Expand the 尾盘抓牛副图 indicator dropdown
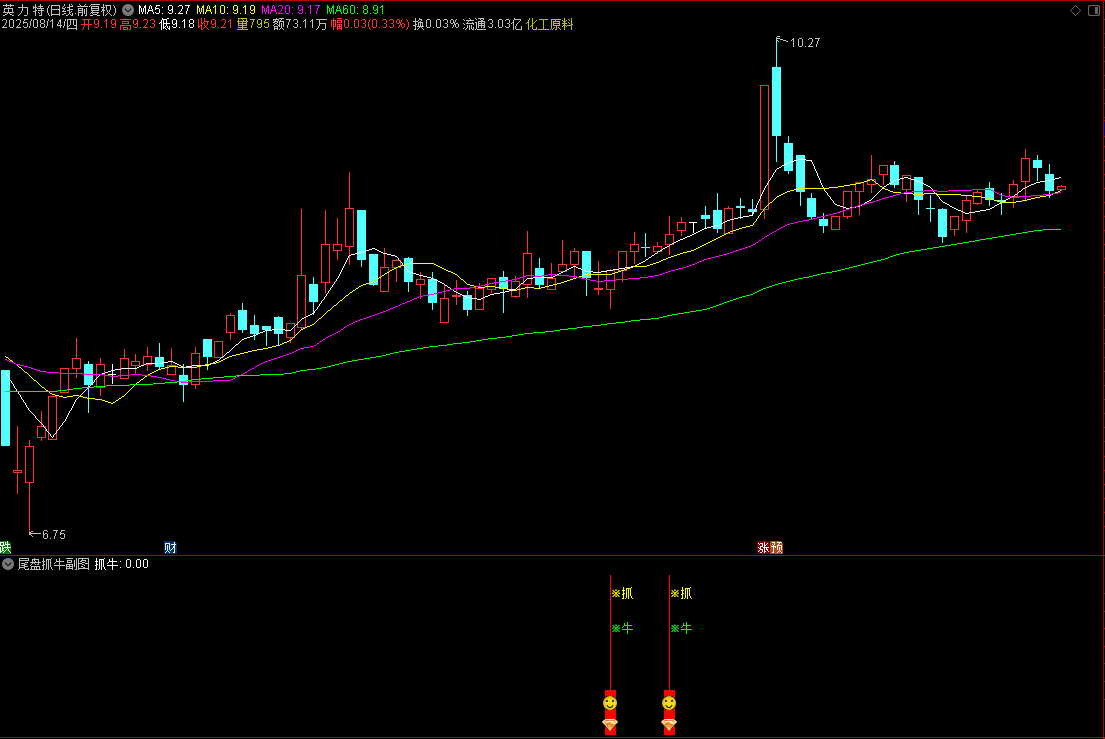The height and width of the screenshot is (739, 1105). pos(8,564)
